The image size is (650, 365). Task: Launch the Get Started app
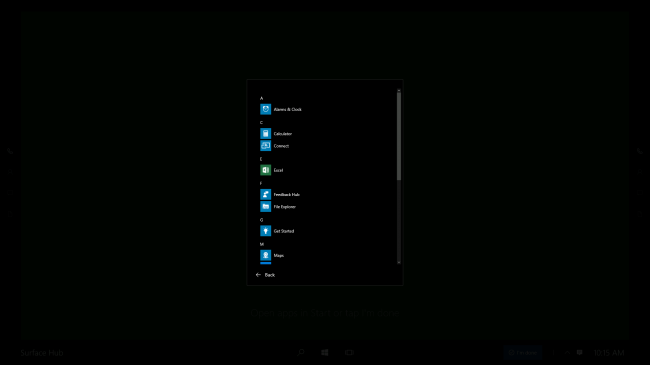277,231
